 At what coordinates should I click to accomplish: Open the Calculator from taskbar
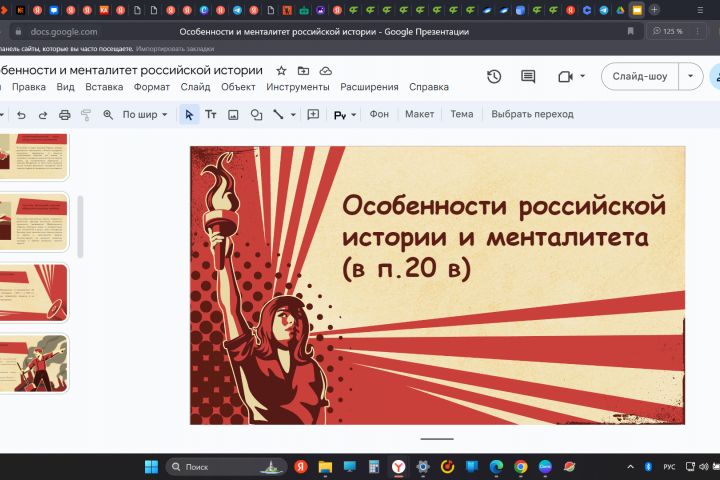pos(374,467)
